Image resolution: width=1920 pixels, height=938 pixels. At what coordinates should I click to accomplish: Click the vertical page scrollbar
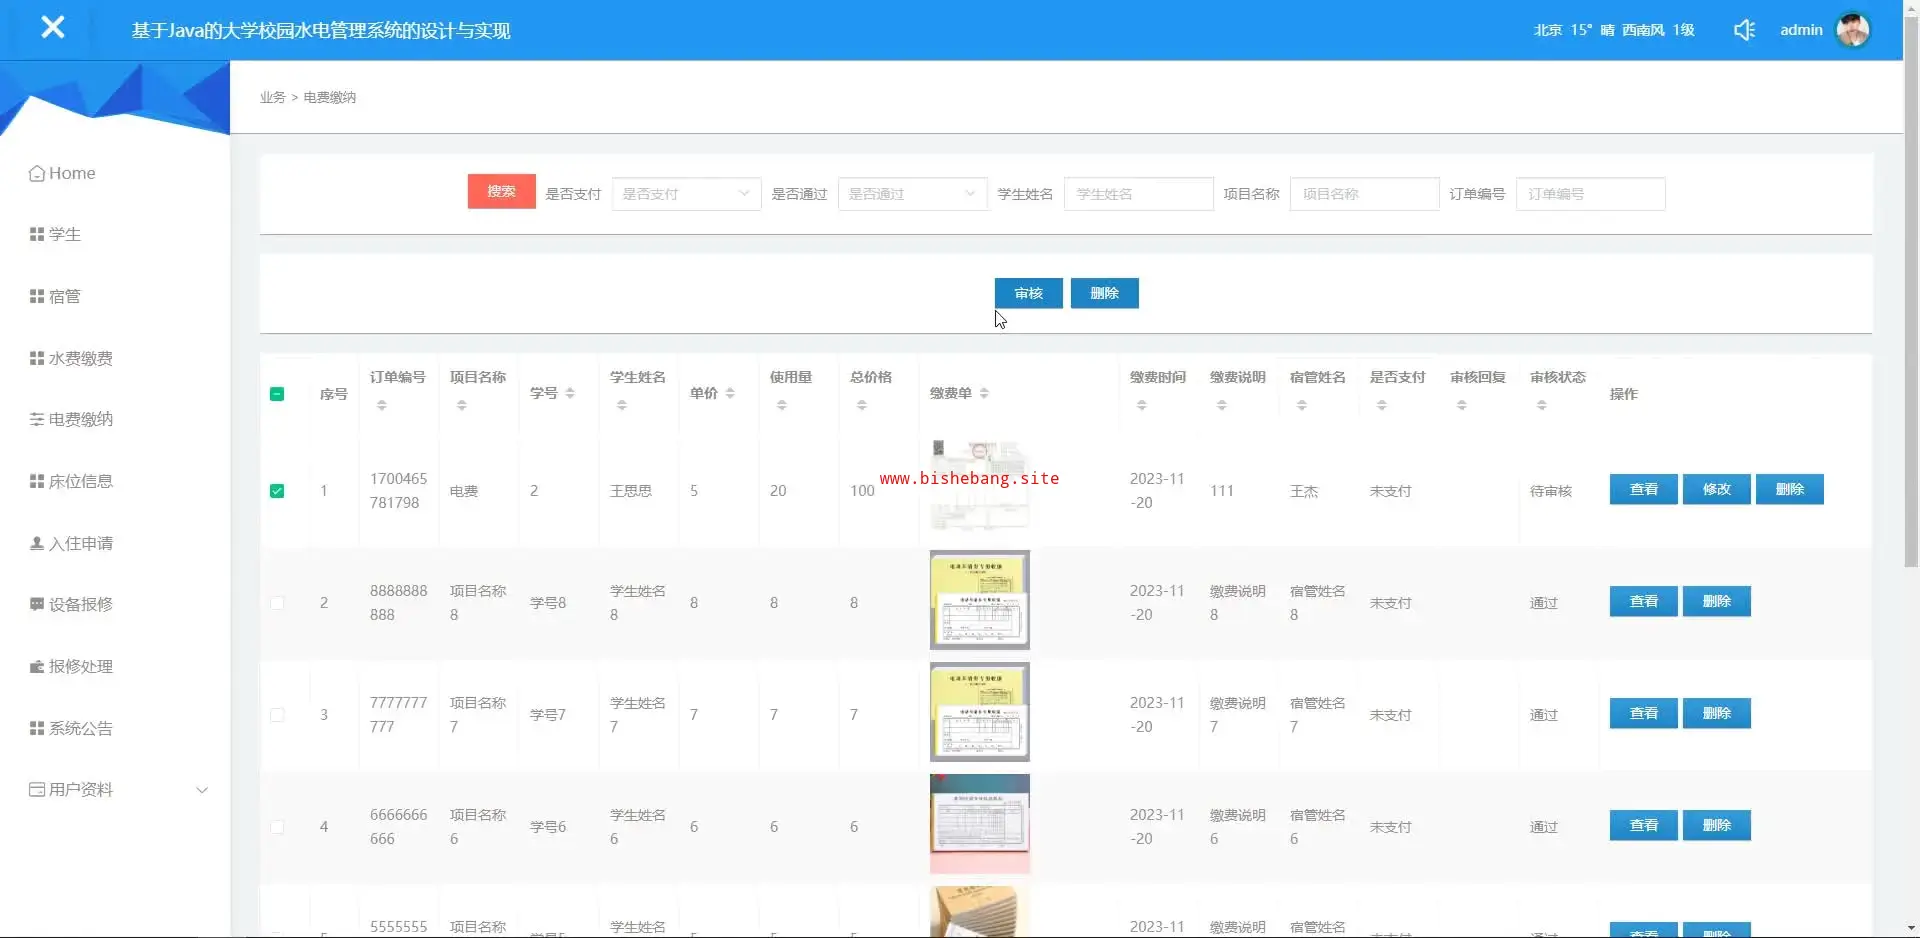(x=1911, y=300)
